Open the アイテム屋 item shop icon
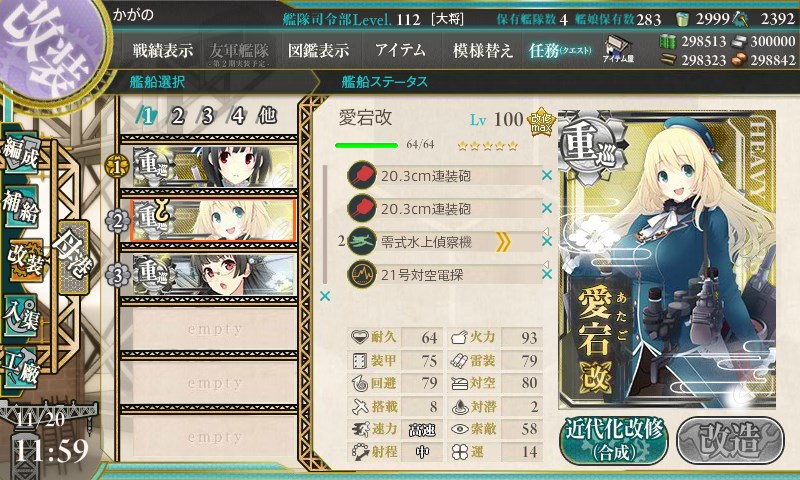 (618, 49)
